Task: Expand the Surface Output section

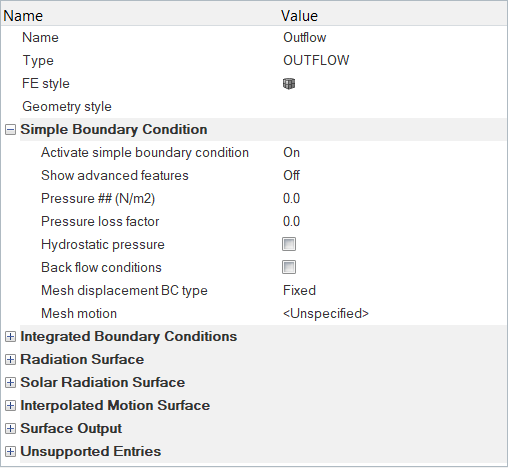Action: click(x=10, y=429)
